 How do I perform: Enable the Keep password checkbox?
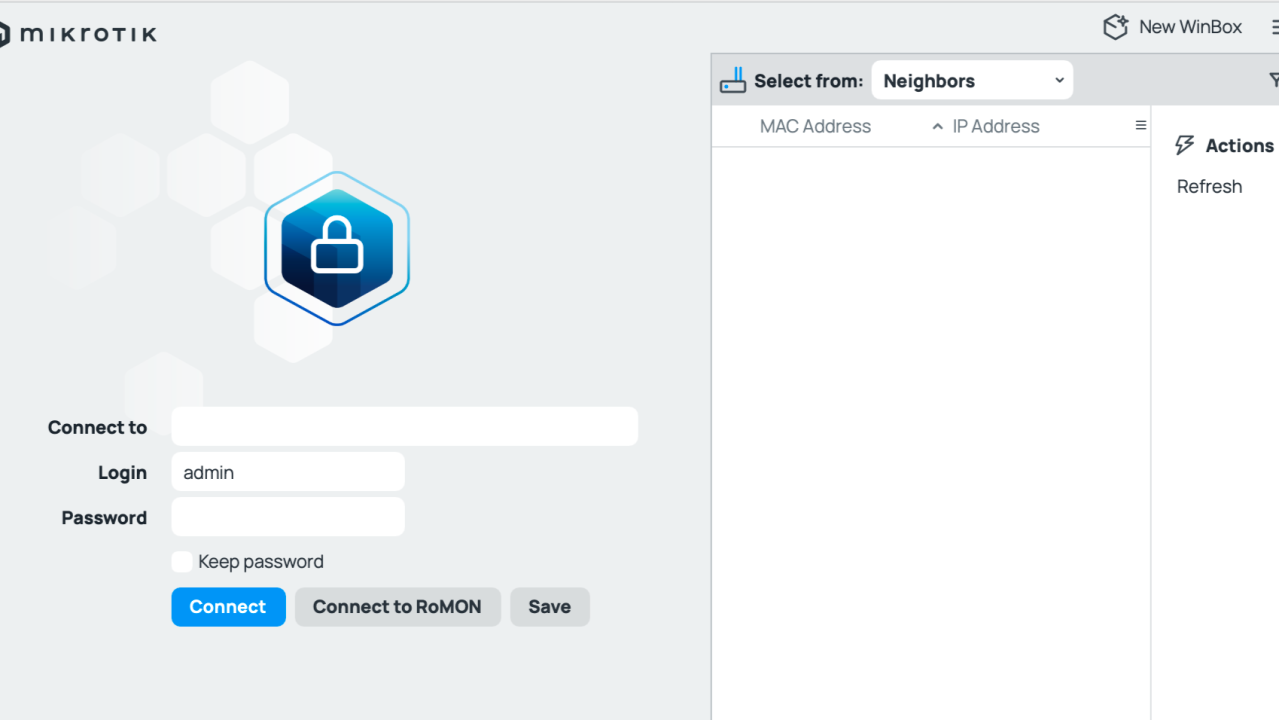click(182, 562)
